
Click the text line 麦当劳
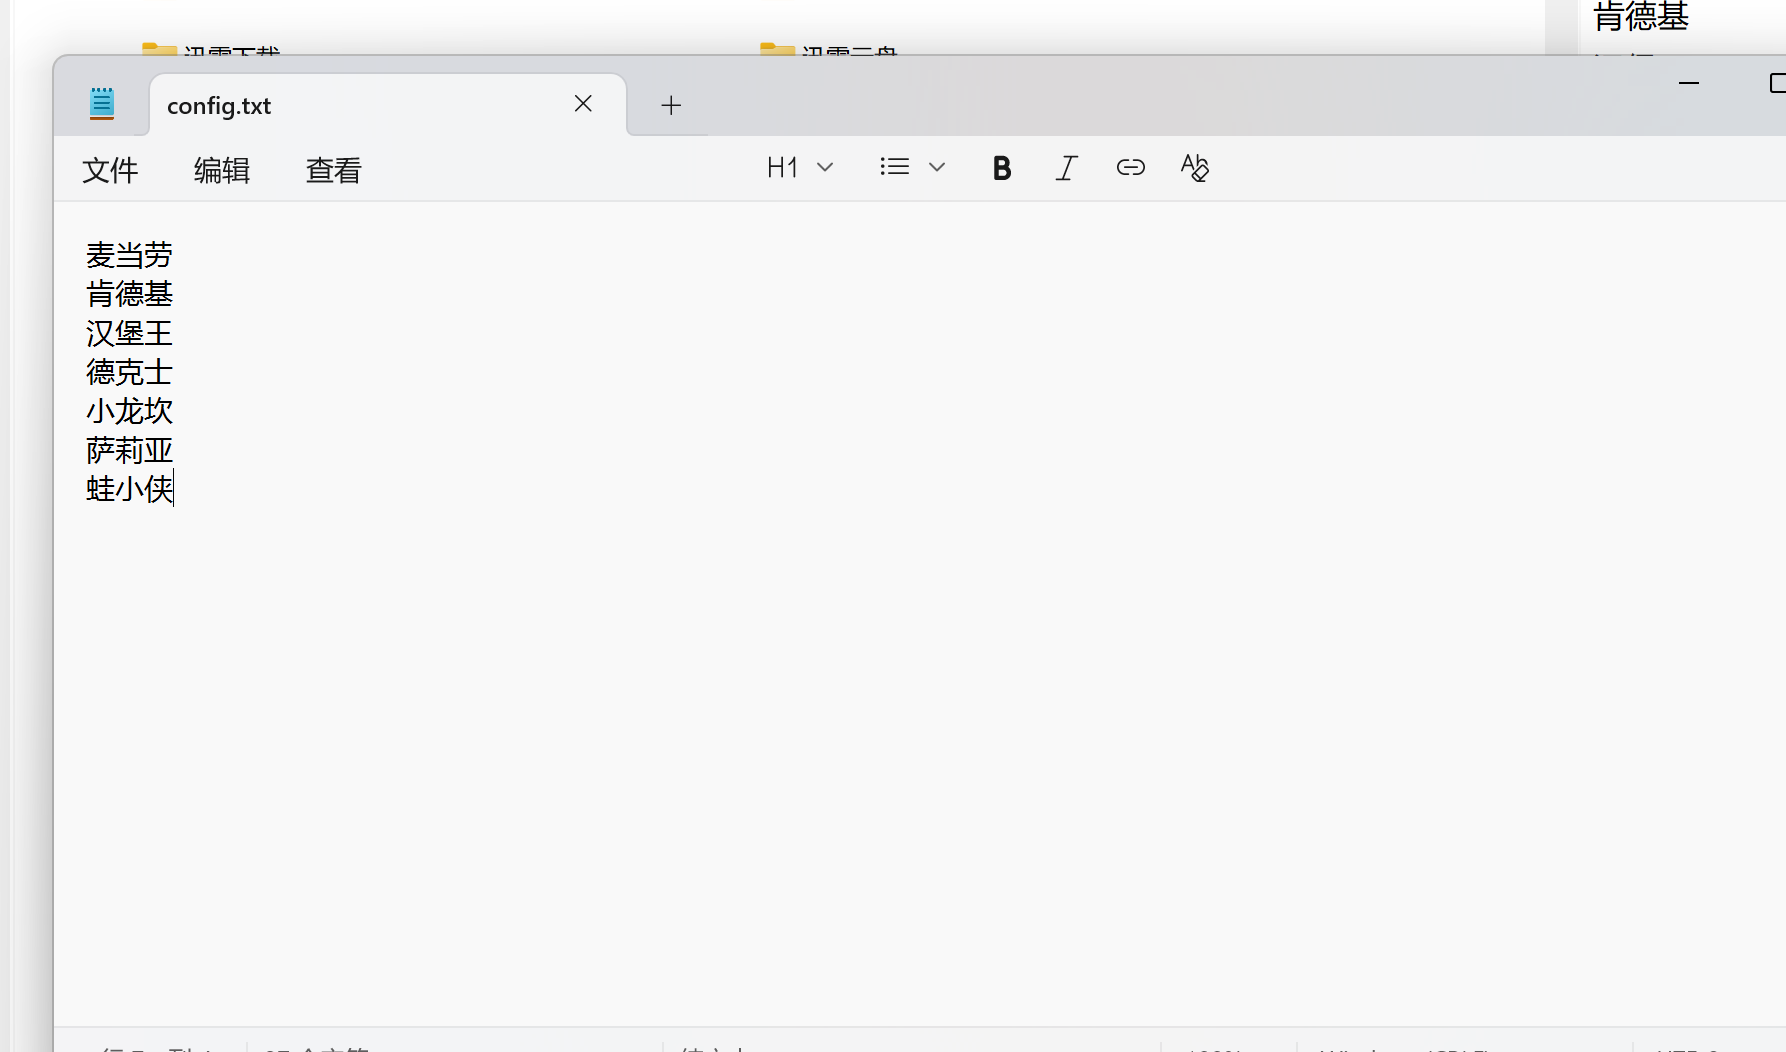pyautogui.click(x=130, y=255)
